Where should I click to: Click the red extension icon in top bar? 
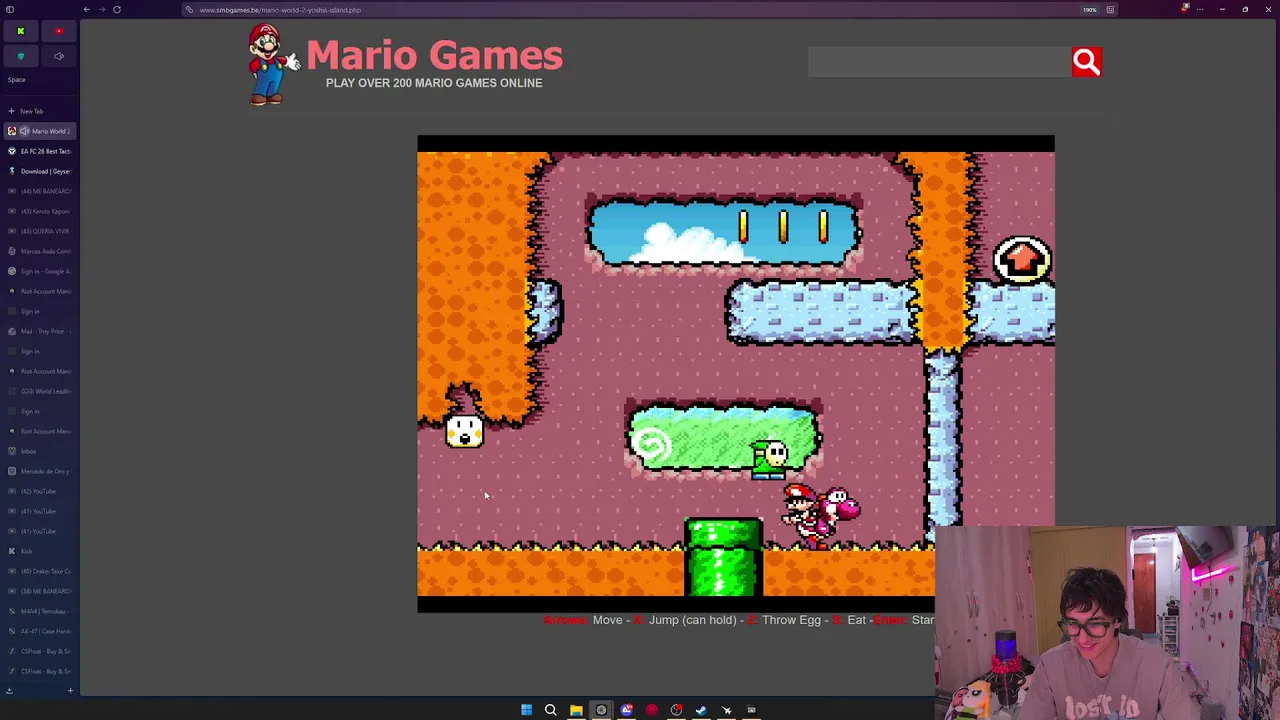point(1185,9)
